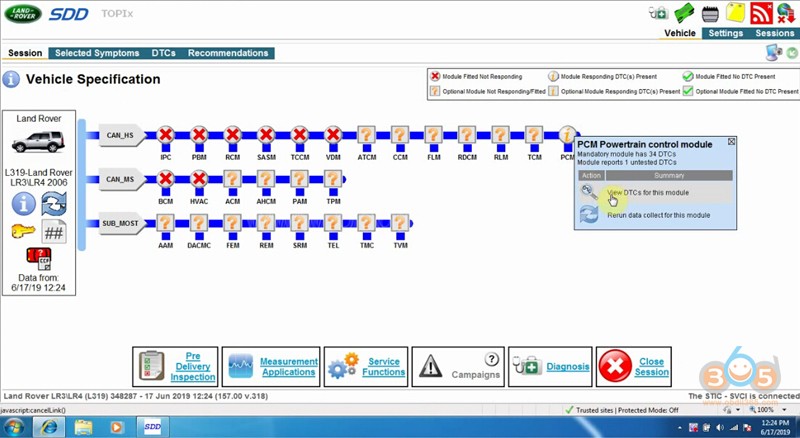Click the RDCM module icon
Viewport: 800px width, 438px height.
(467, 135)
